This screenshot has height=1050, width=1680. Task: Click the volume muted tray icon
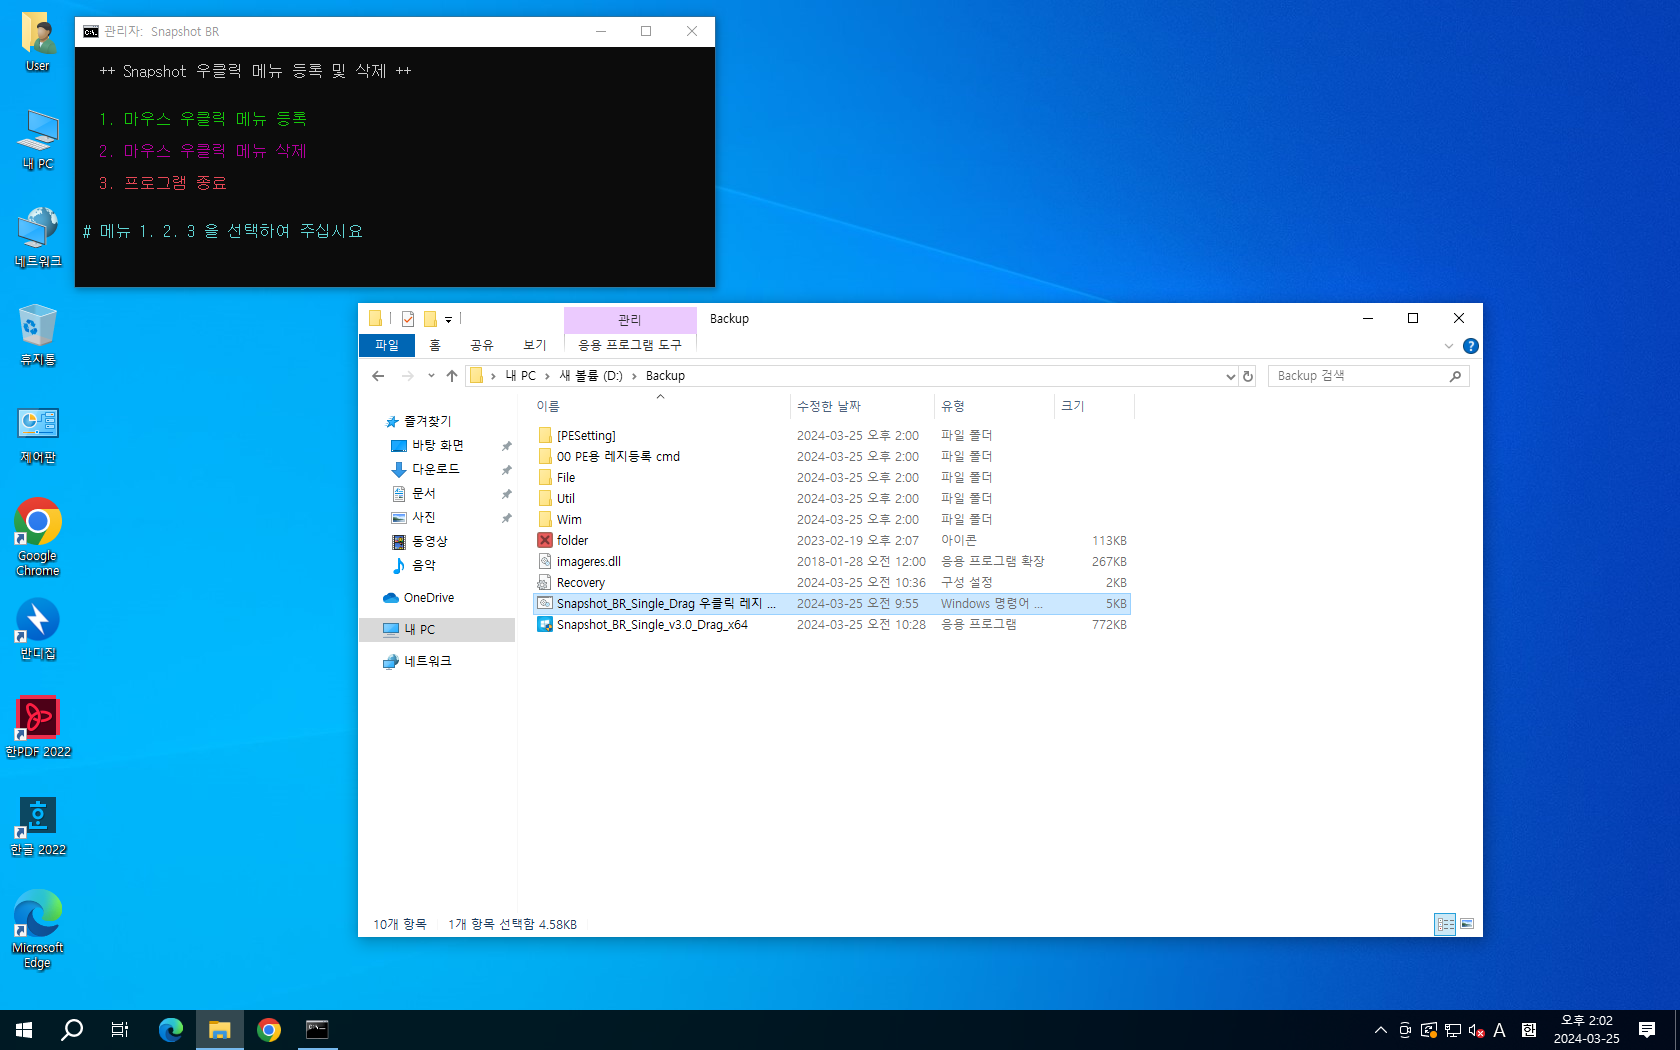1476,1030
